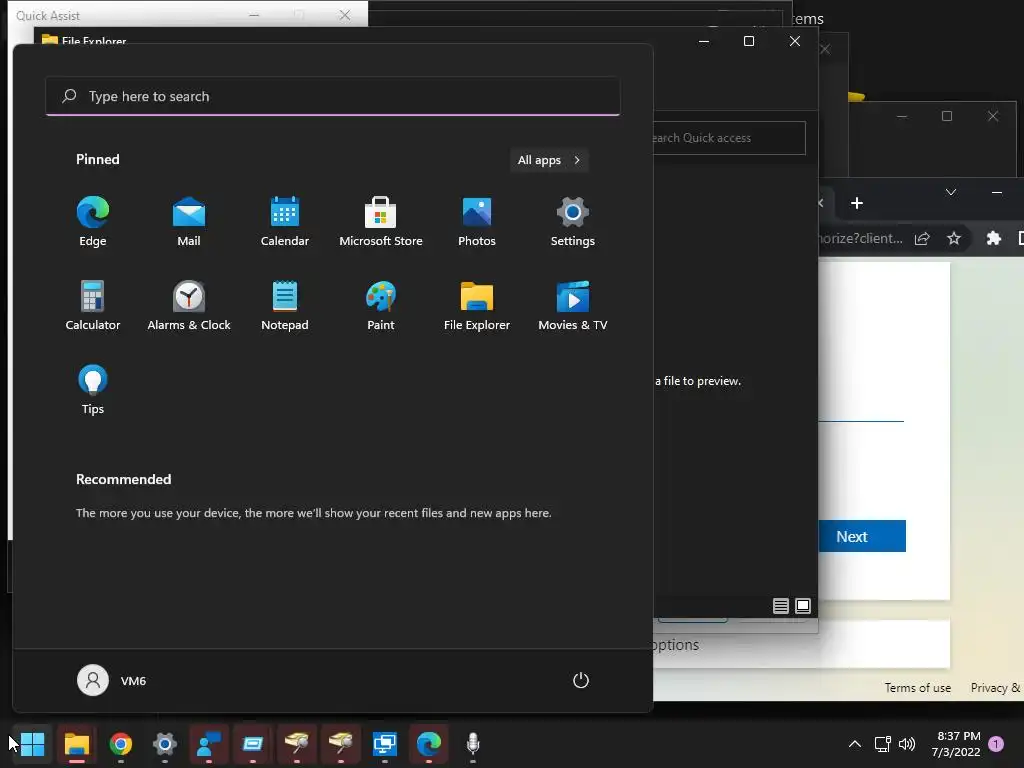Image resolution: width=1024 pixels, height=768 pixels.
Task: Open the VM6 user account menu
Action: (x=112, y=680)
